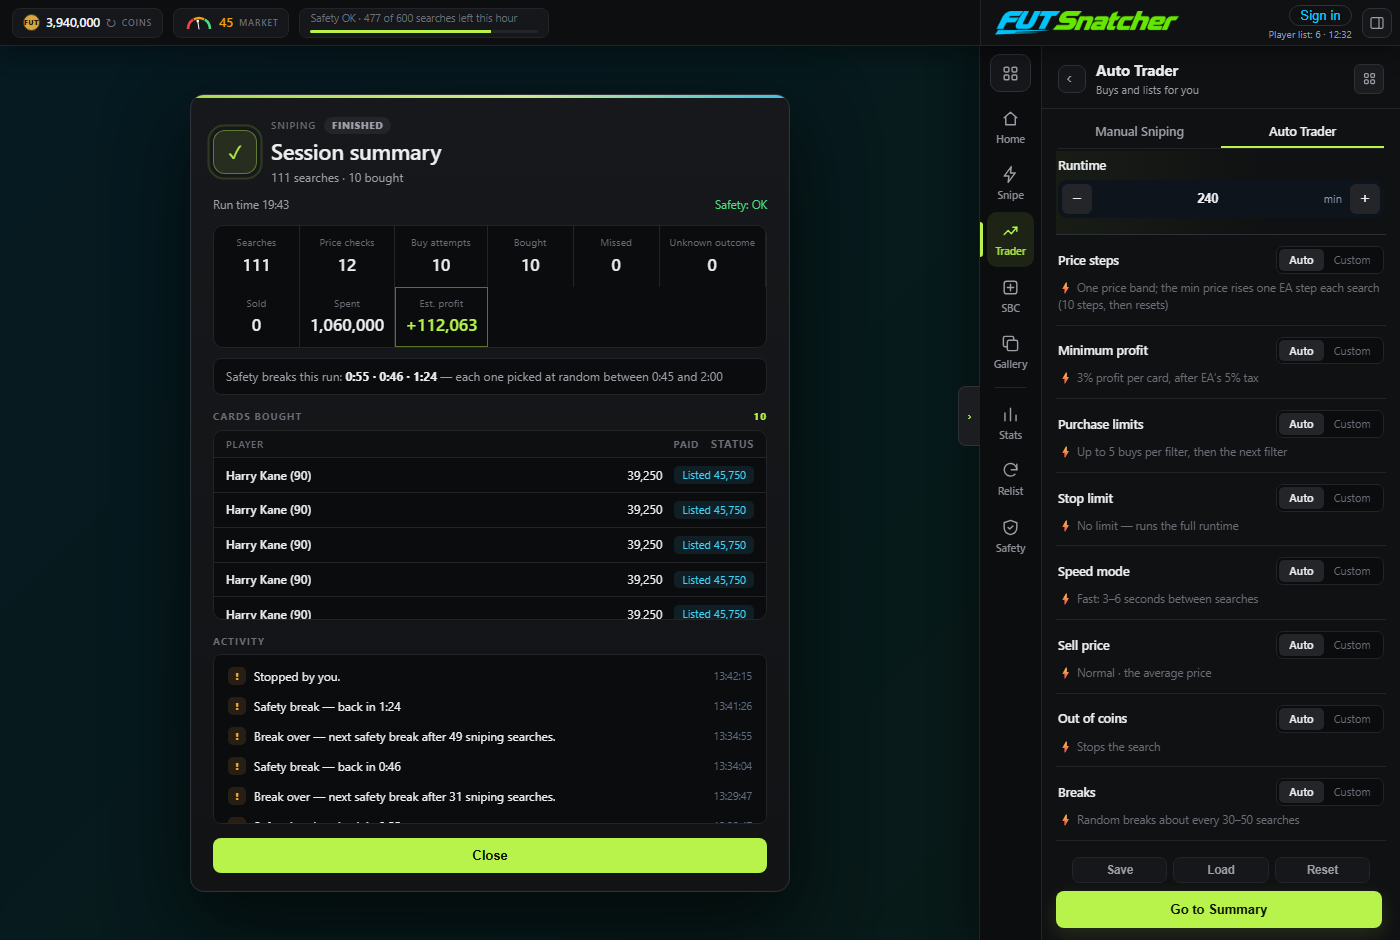Click the Go to Summary button

(1219, 909)
